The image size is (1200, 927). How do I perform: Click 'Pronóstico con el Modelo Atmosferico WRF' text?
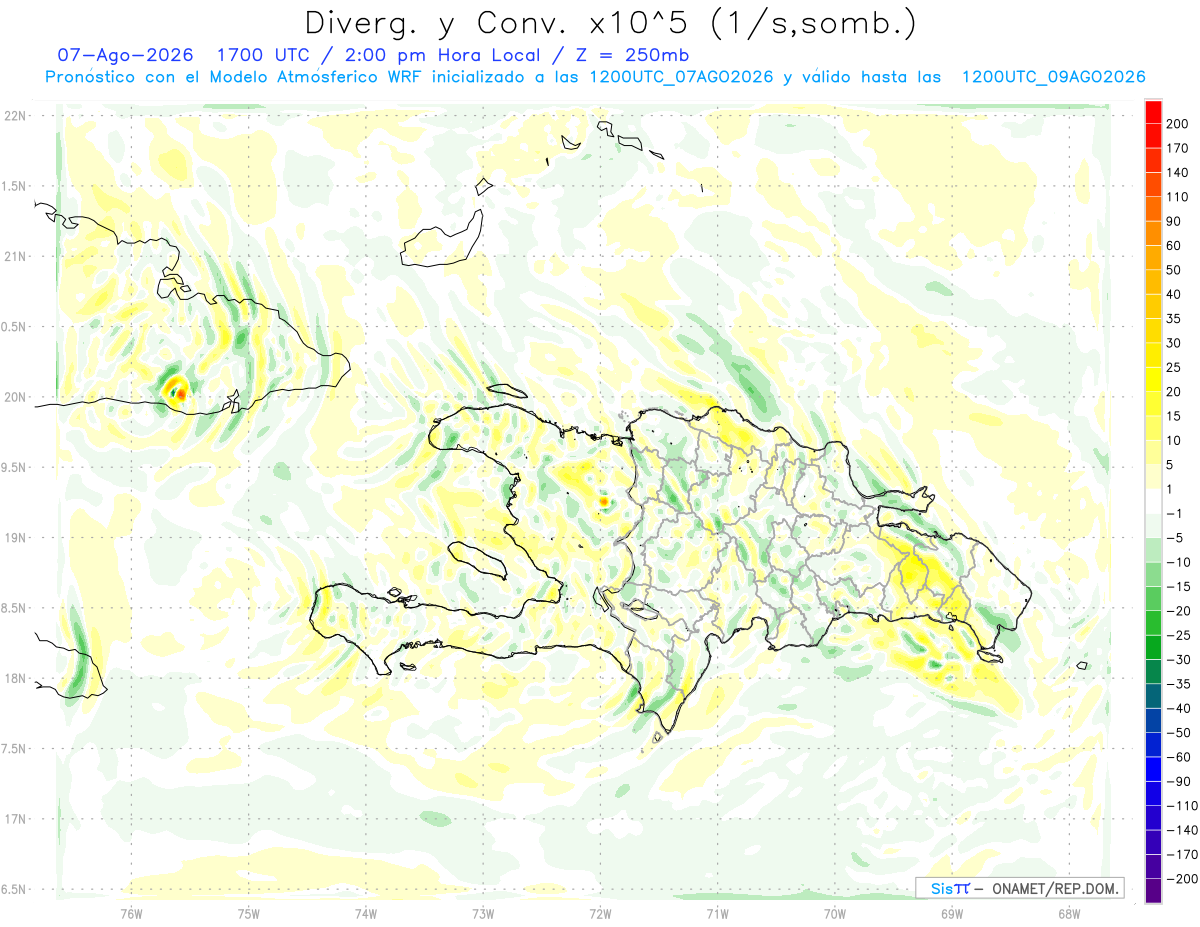(x=236, y=77)
